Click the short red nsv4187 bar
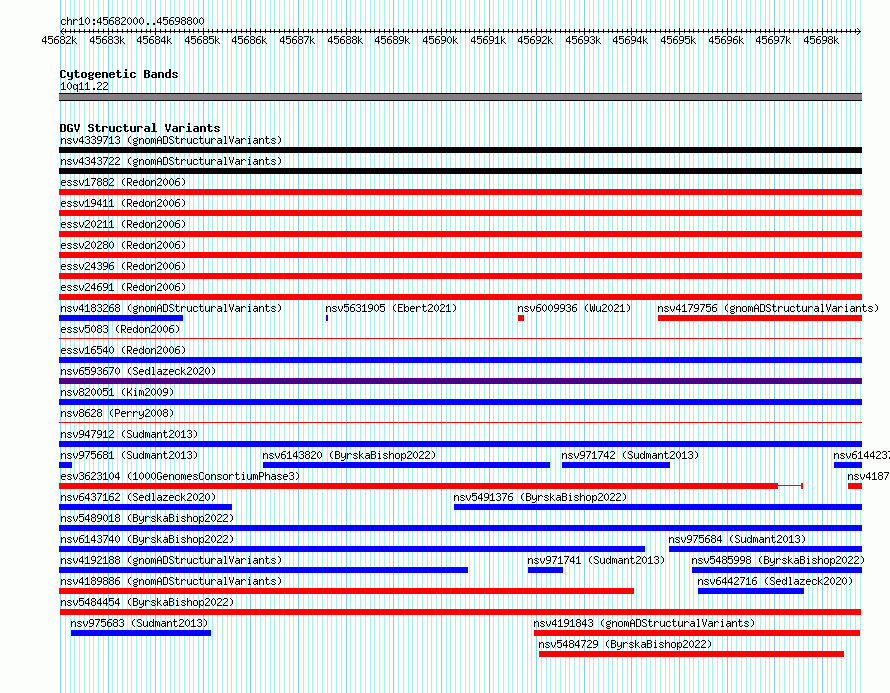The image size is (890, 693). [855, 486]
